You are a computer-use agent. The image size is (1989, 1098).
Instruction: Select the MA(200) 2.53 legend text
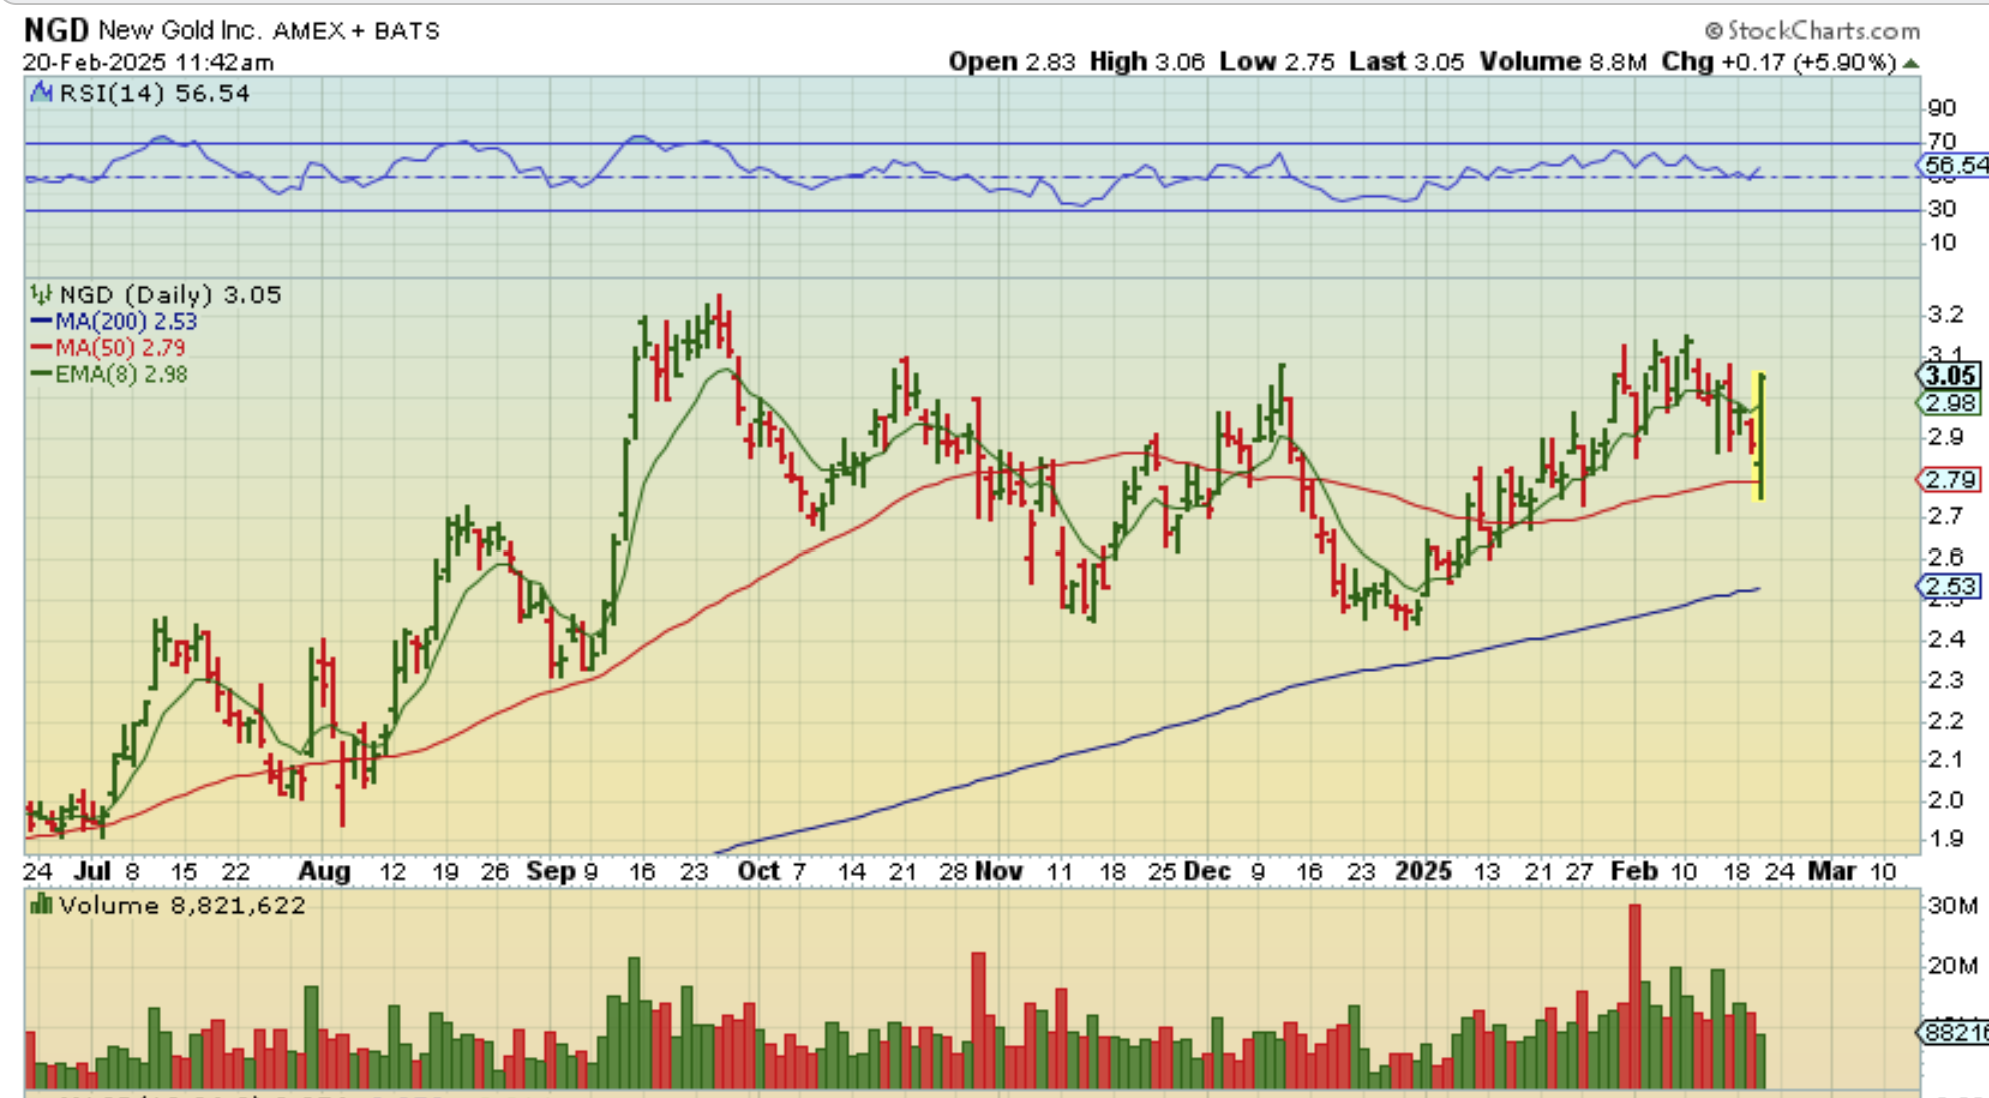pyautogui.click(x=126, y=322)
